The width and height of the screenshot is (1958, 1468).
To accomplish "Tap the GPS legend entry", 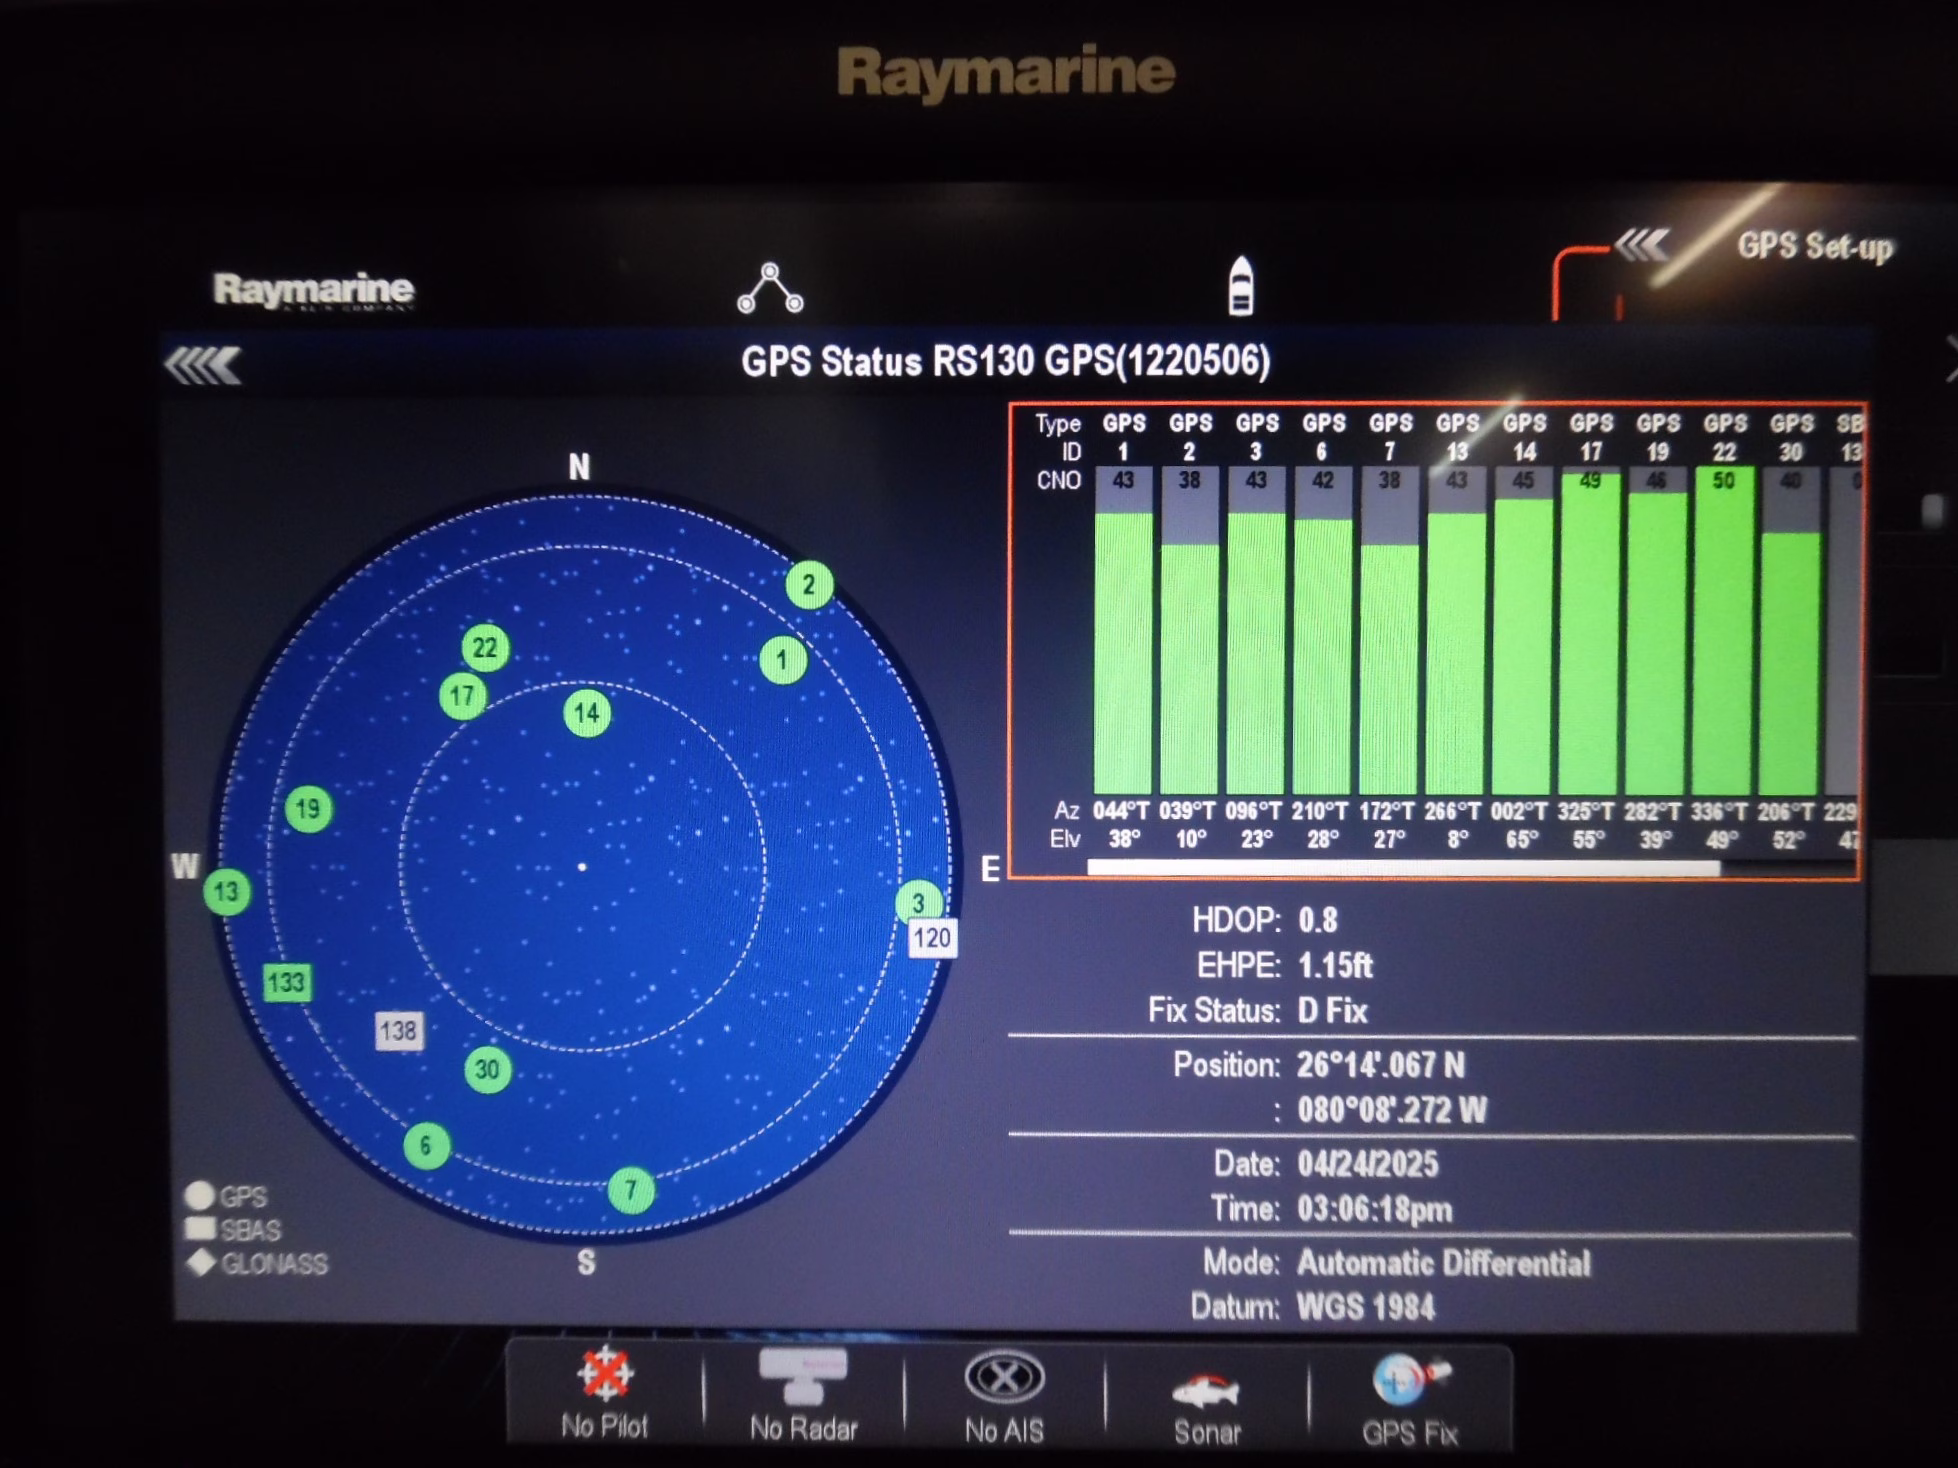I will click(x=227, y=1196).
